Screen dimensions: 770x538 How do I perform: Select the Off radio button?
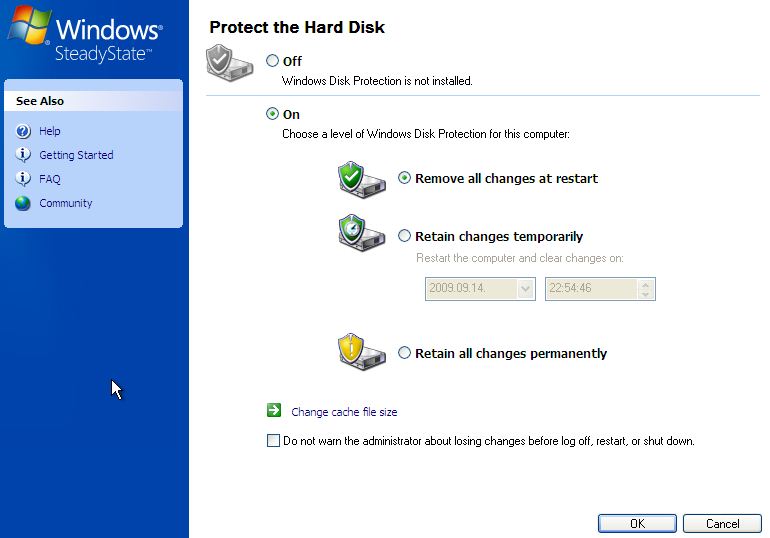(273, 61)
